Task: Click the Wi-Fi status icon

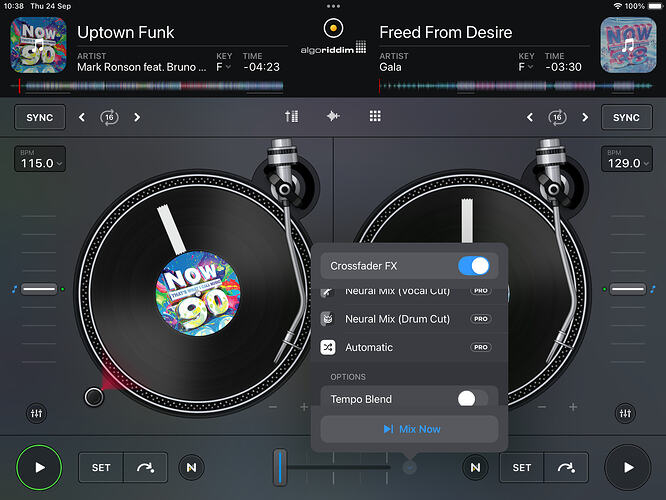Action: coord(618,6)
